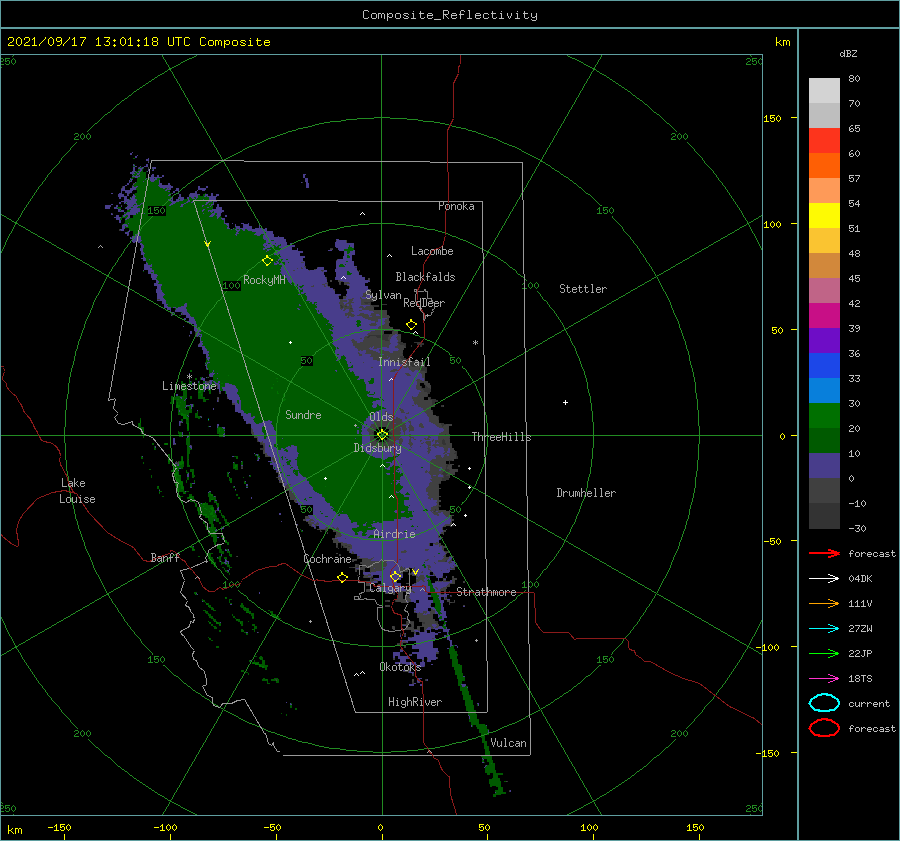900x841 pixels.
Task: Click the RedDeer city label
Action: [424, 303]
